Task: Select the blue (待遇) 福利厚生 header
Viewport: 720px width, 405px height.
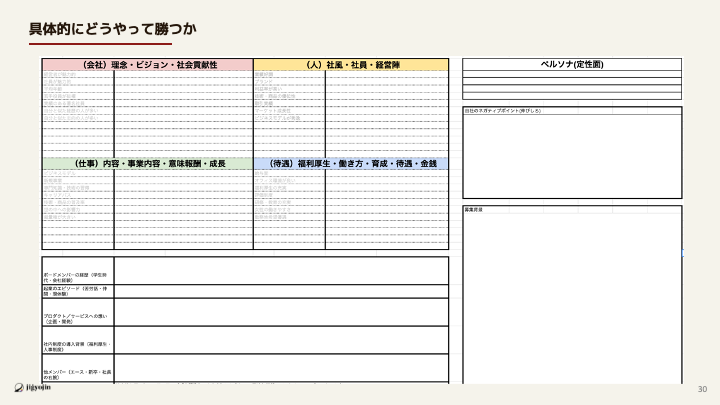Action: pyautogui.click(x=351, y=163)
